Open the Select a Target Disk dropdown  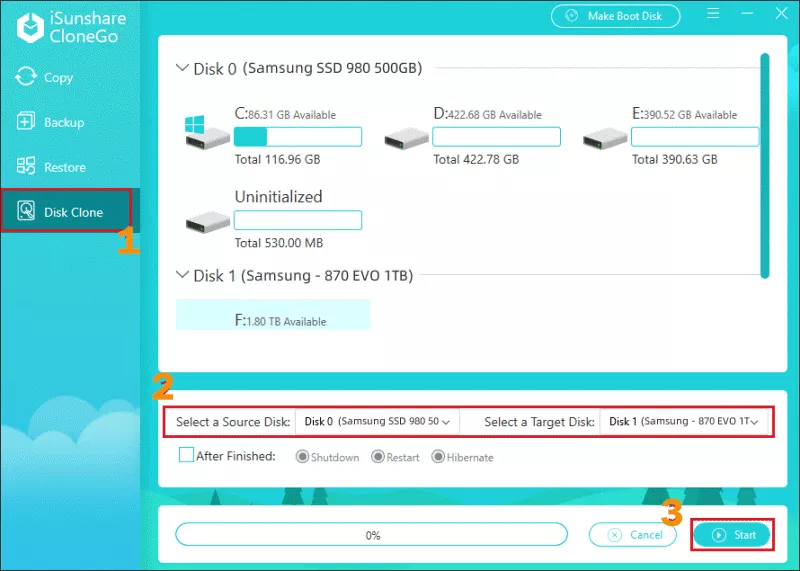pyautogui.click(x=684, y=421)
